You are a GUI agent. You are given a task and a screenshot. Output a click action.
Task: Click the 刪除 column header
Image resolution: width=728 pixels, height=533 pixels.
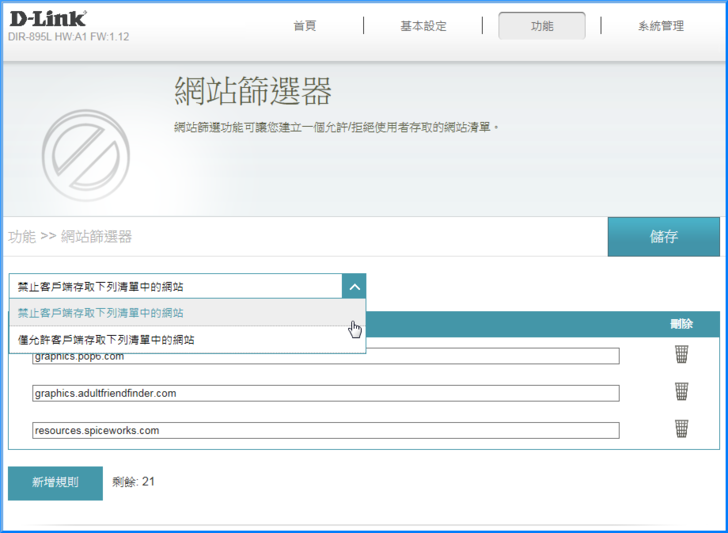point(681,324)
